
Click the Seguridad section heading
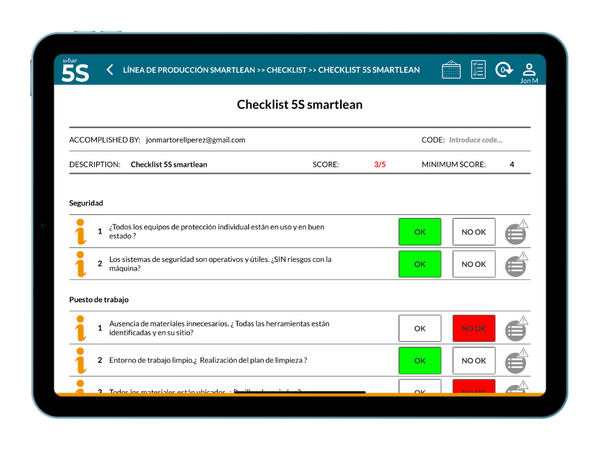click(x=86, y=203)
